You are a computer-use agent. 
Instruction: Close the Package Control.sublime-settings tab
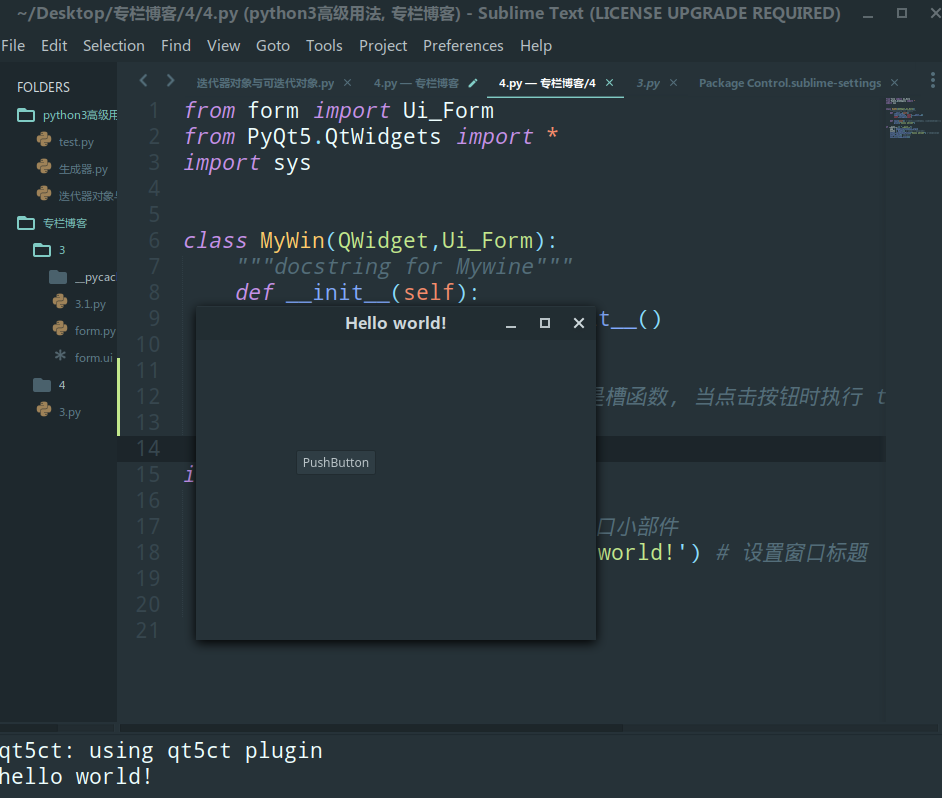pos(895,83)
